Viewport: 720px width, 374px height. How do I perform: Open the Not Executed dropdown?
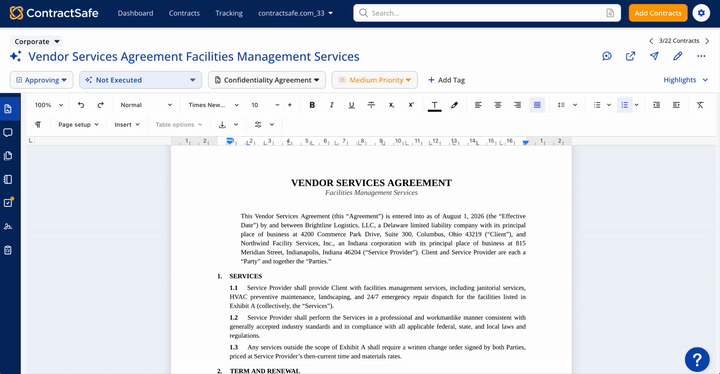[141, 80]
